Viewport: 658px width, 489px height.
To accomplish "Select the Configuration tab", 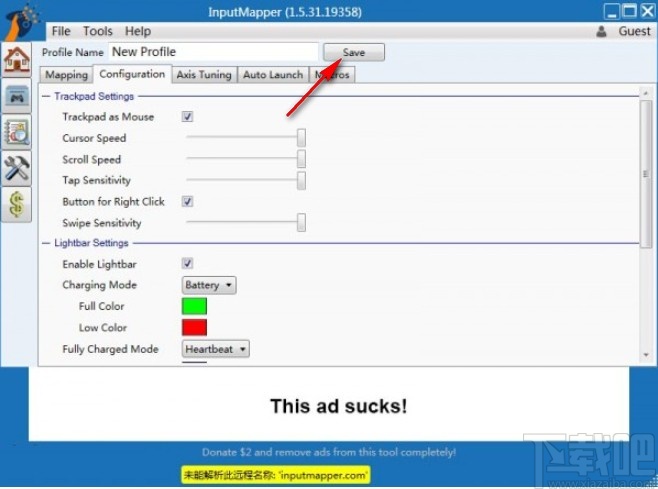I will [x=132, y=74].
